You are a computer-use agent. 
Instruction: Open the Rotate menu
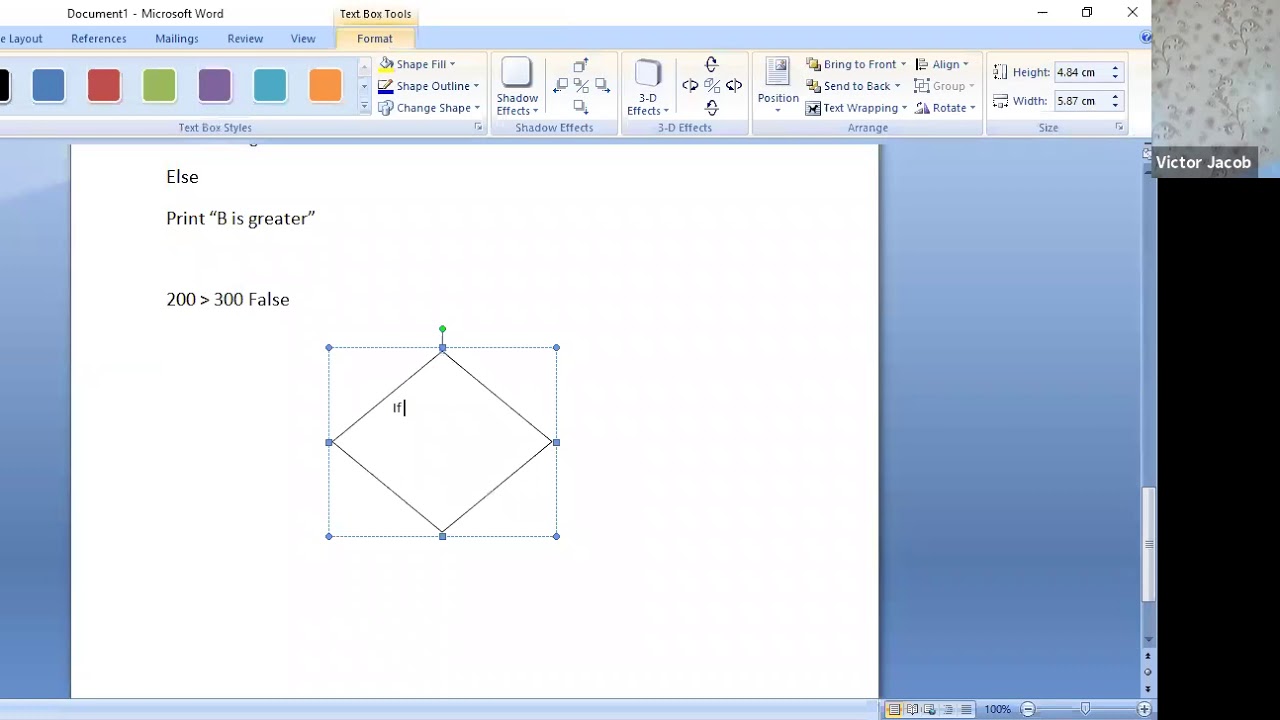pos(944,108)
